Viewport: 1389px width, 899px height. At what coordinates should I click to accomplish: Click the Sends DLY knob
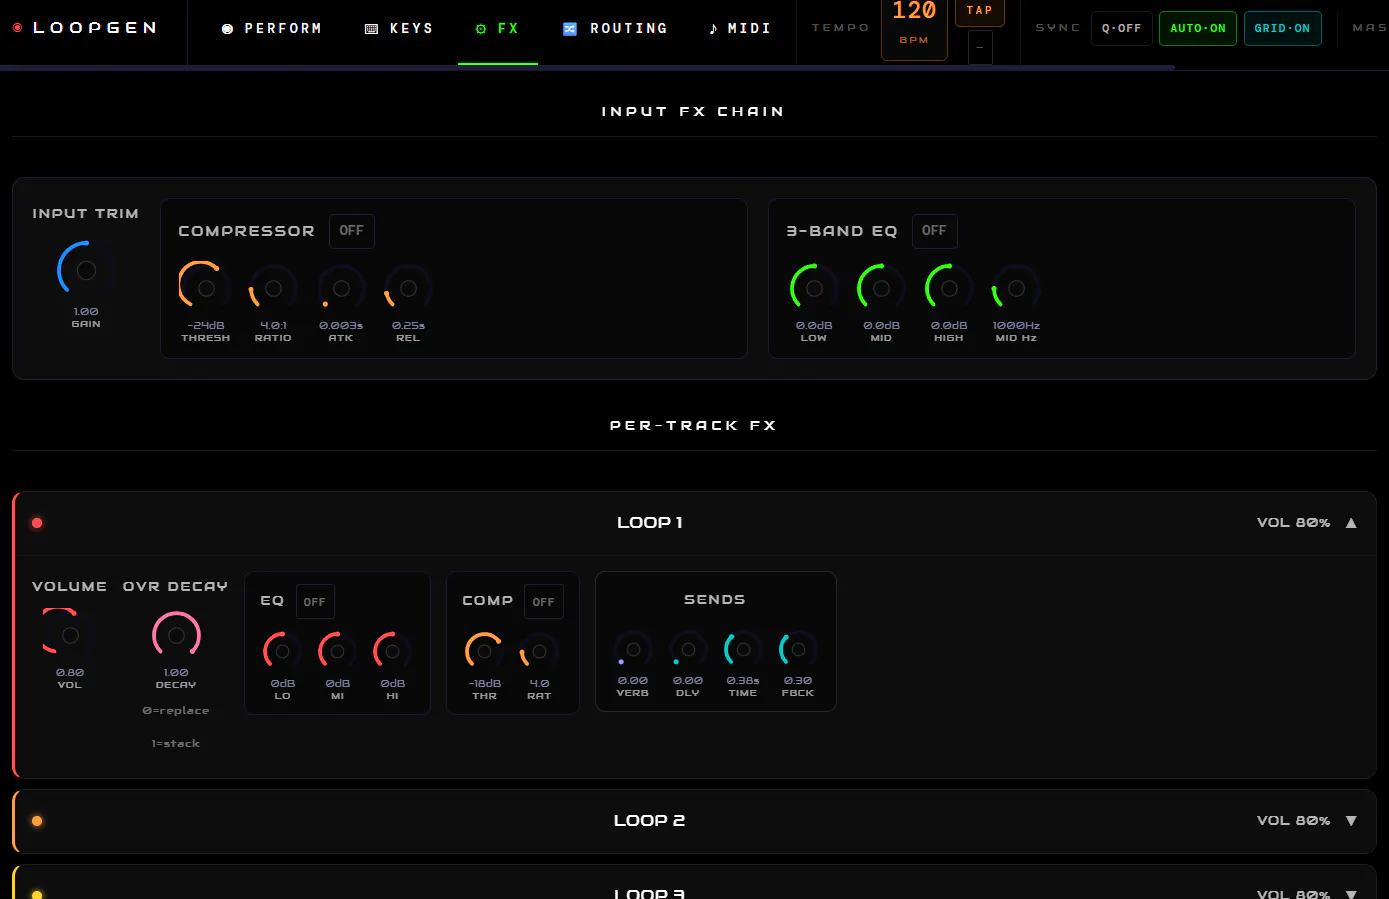pyautogui.click(x=688, y=649)
